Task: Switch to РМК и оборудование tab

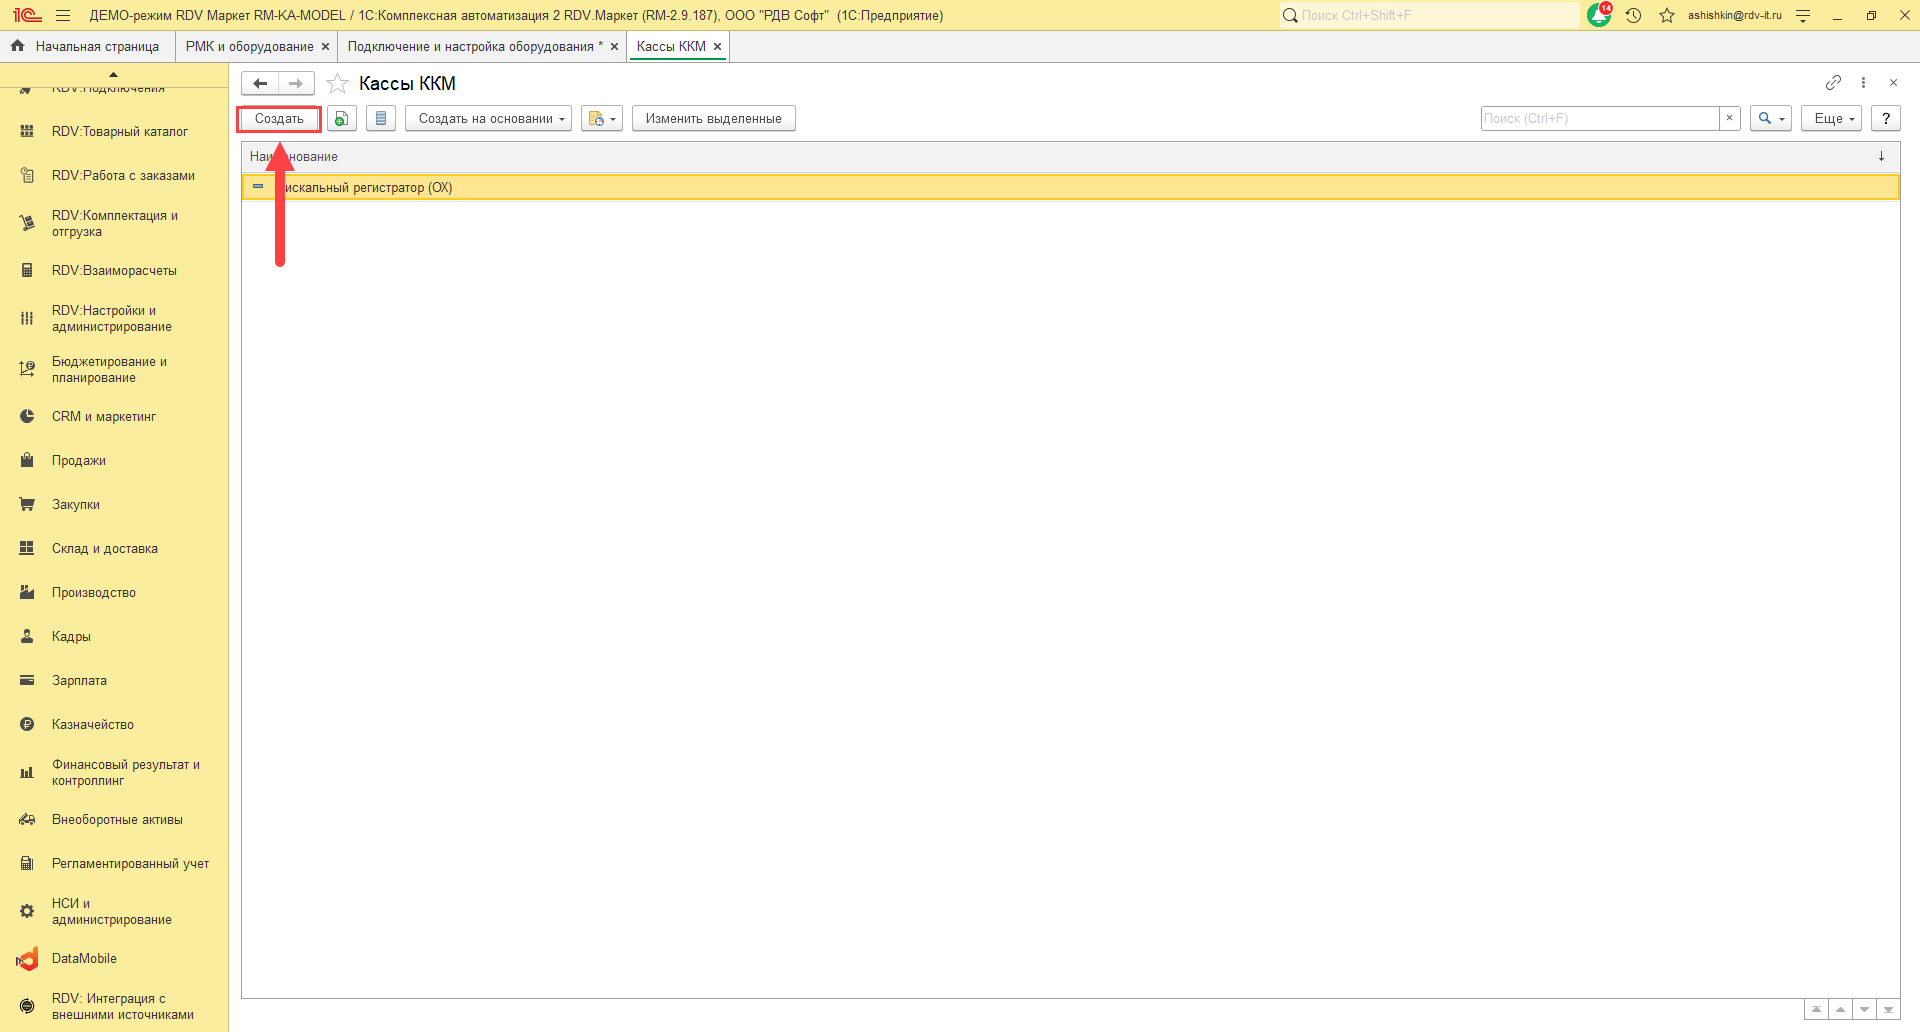Action: (x=249, y=46)
